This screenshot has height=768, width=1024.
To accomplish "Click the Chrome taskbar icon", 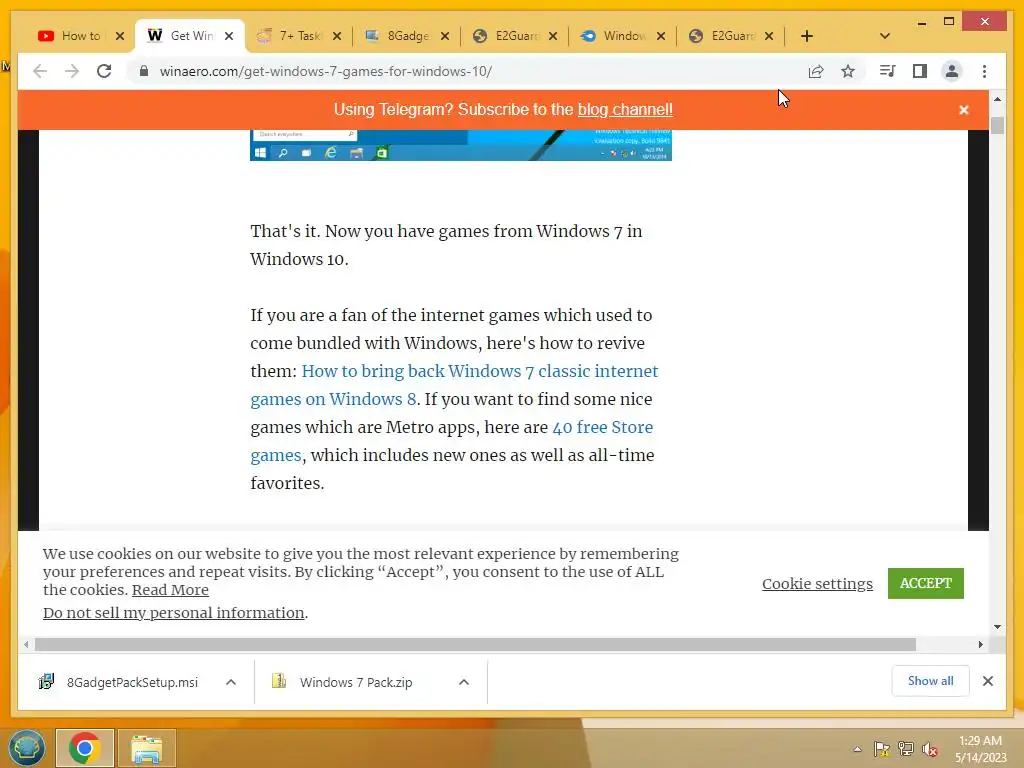I will [85, 748].
